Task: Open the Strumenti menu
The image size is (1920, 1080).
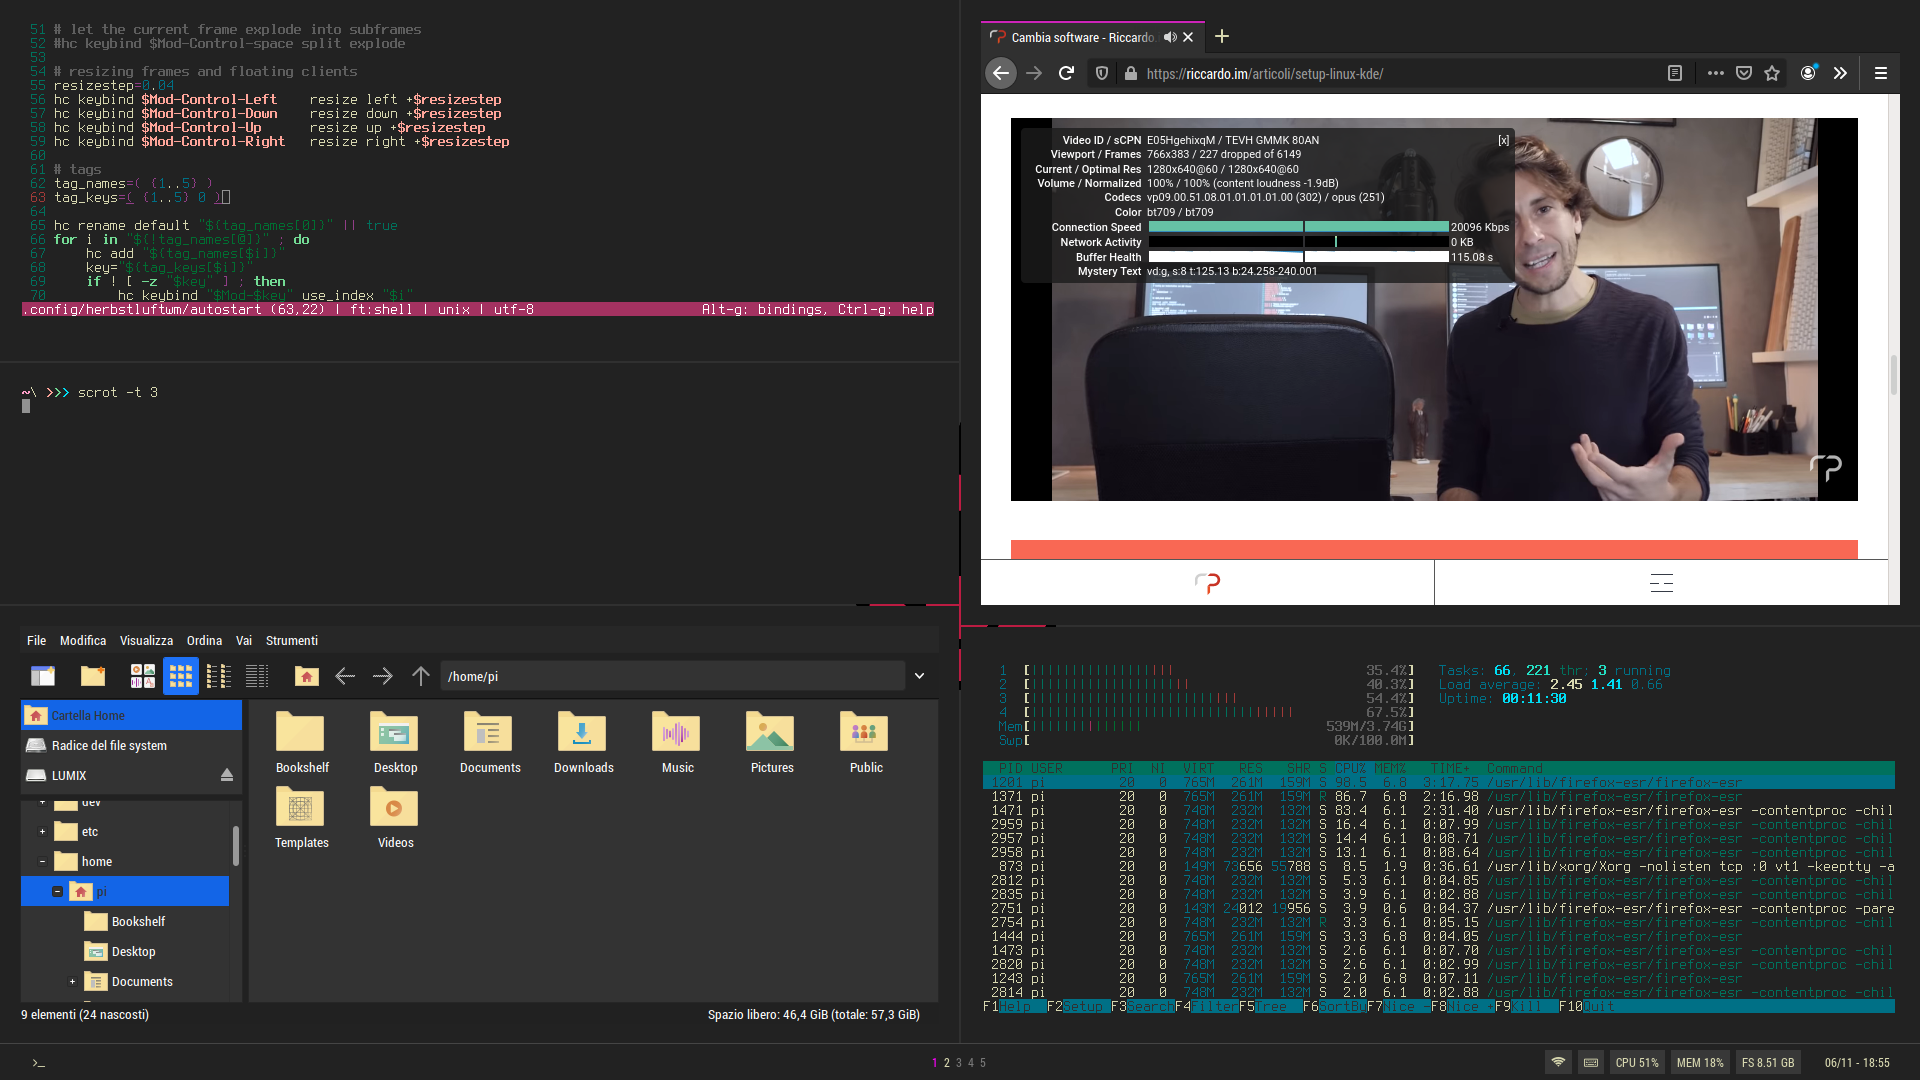Action: (291, 640)
